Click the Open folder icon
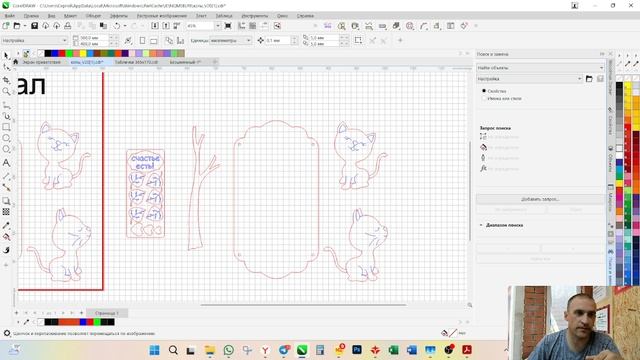 (x=17, y=26)
